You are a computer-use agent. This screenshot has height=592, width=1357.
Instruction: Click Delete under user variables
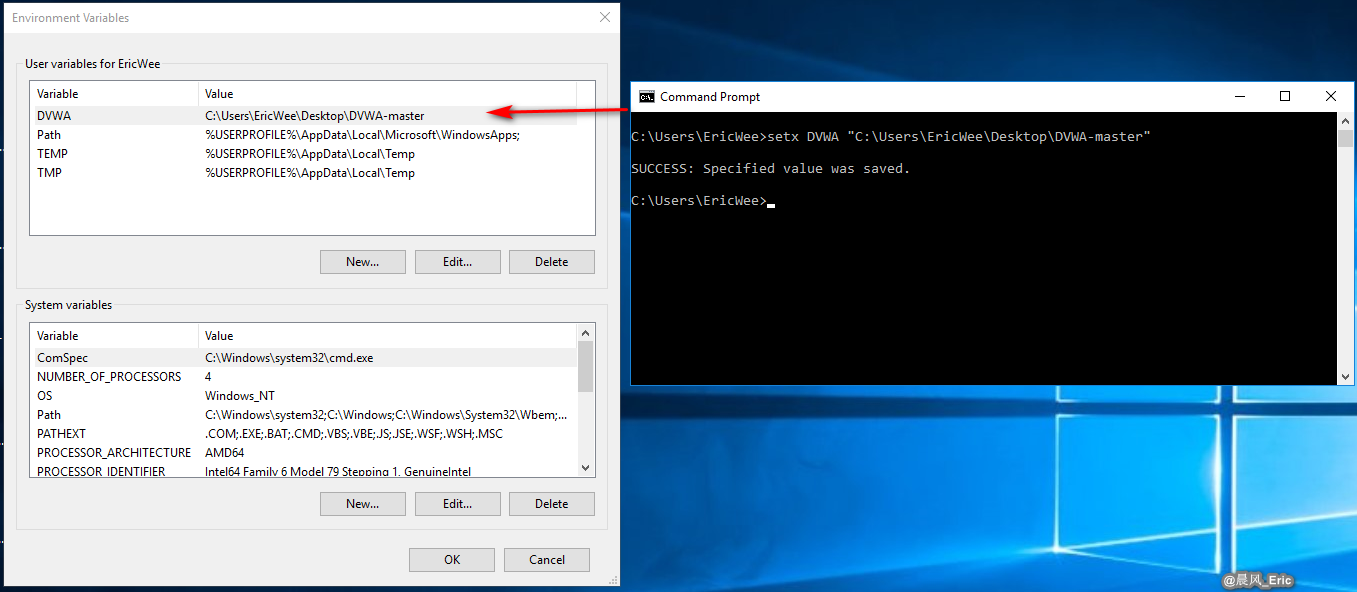coord(551,261)
